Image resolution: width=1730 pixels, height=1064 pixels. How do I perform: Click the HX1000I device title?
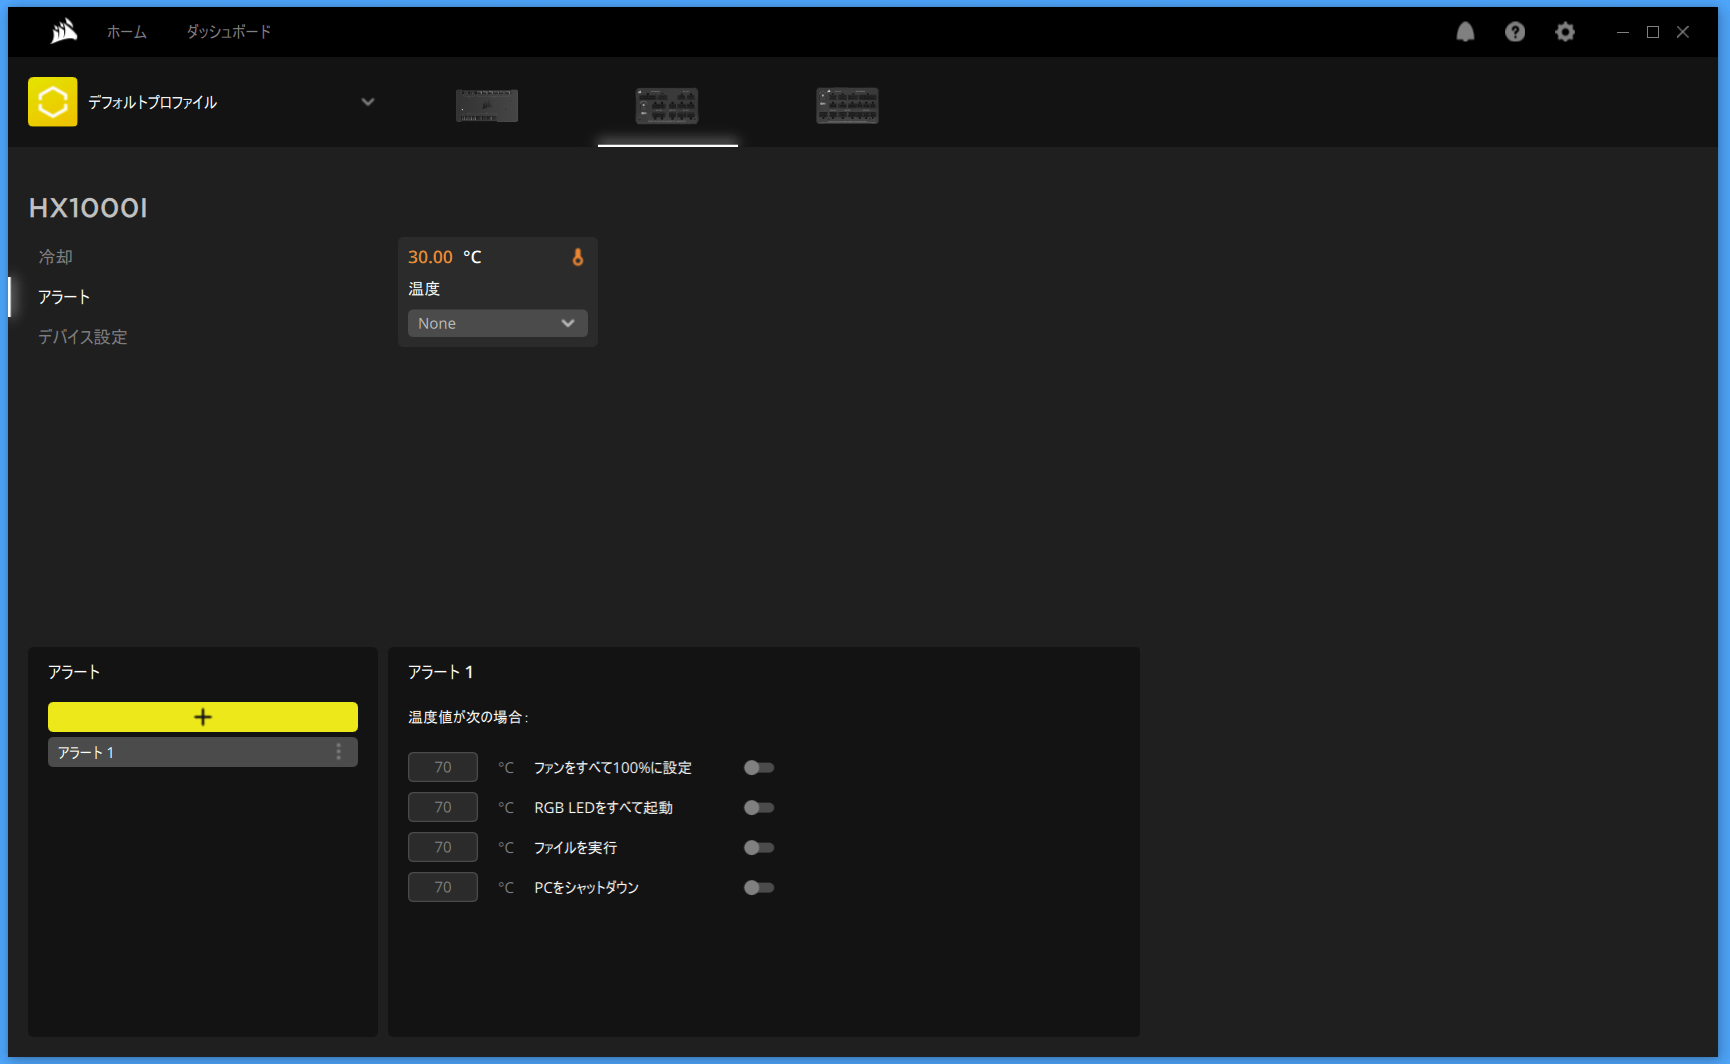point(88,208)
